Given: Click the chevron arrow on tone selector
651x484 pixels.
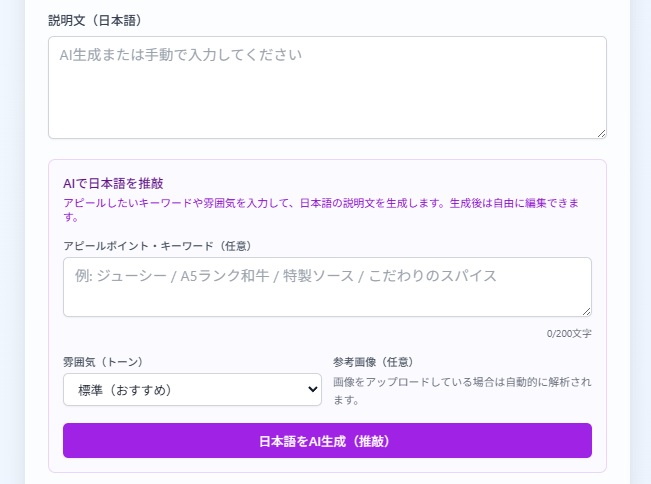Looking at the screenshot, I should coord(312,390).
